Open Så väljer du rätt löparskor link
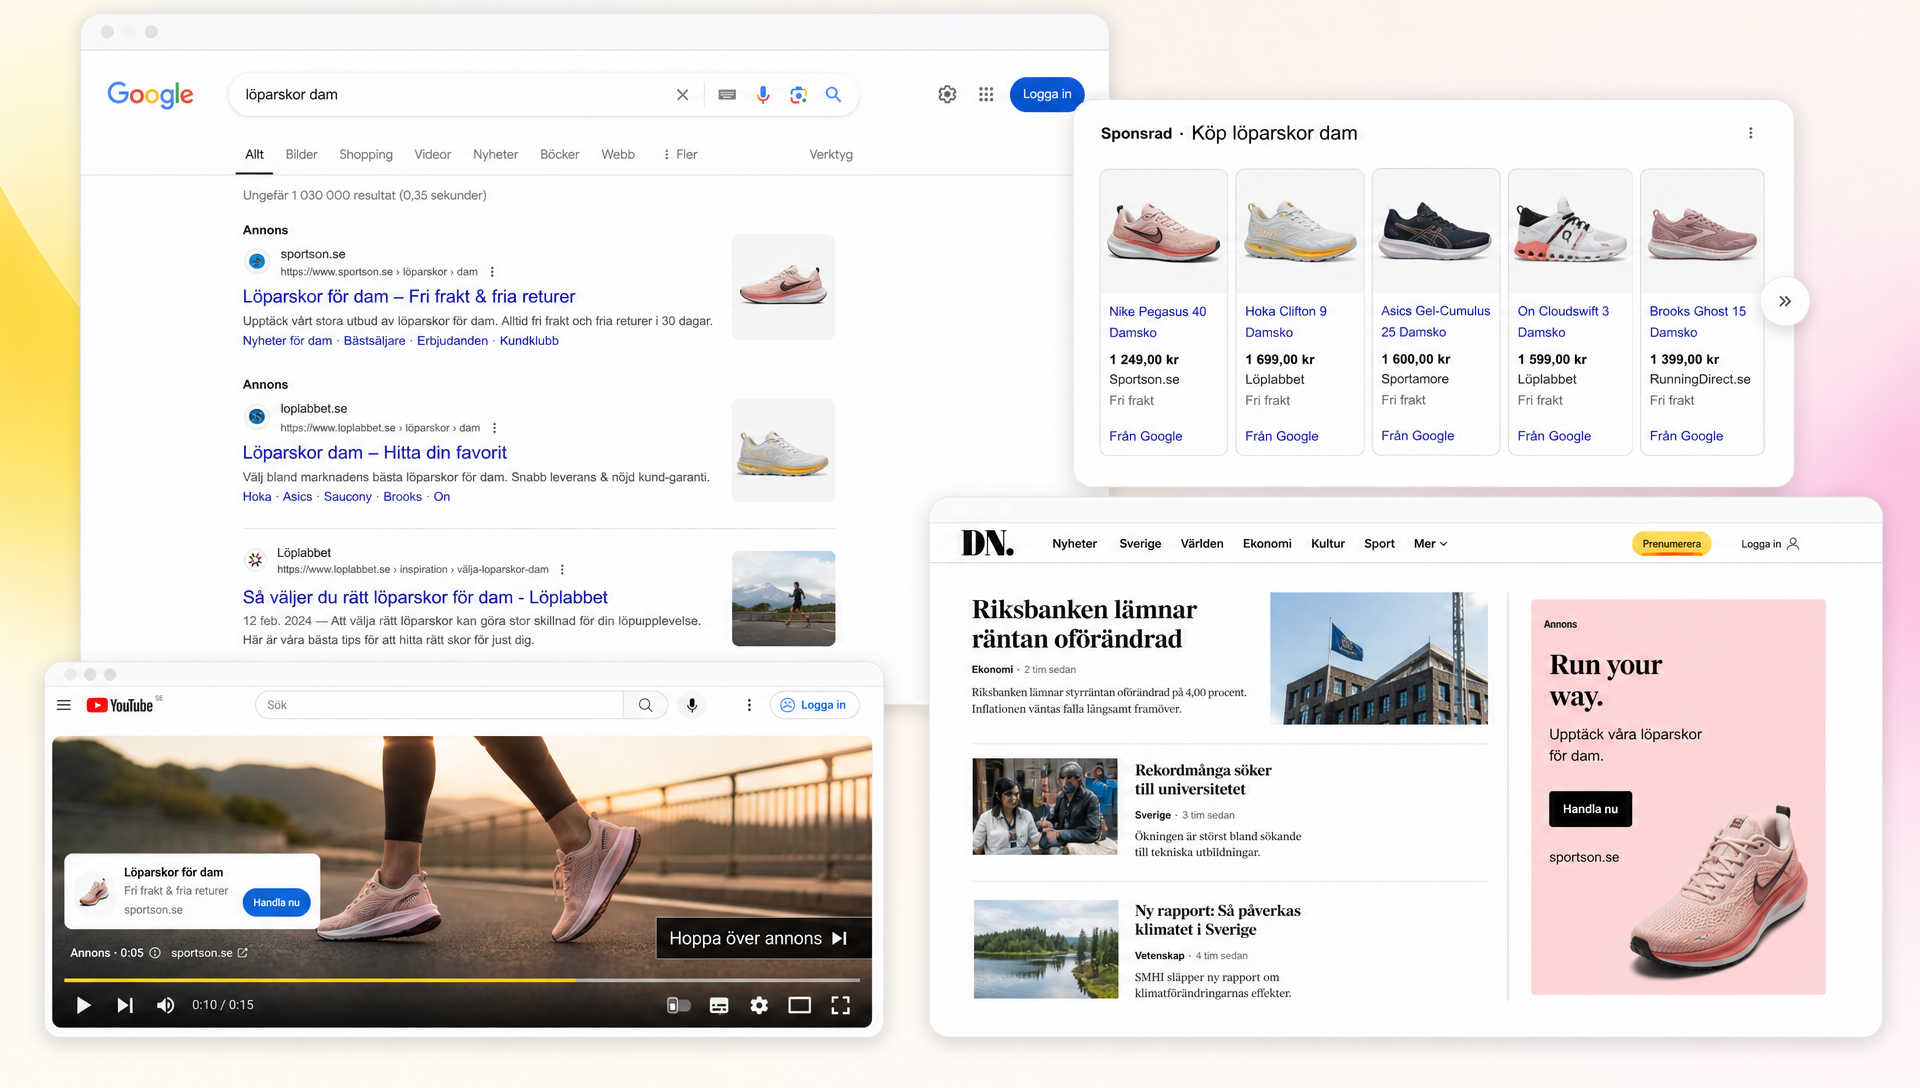The width and height of the screenshot is (1920, 1088). [x=425, y=597]
